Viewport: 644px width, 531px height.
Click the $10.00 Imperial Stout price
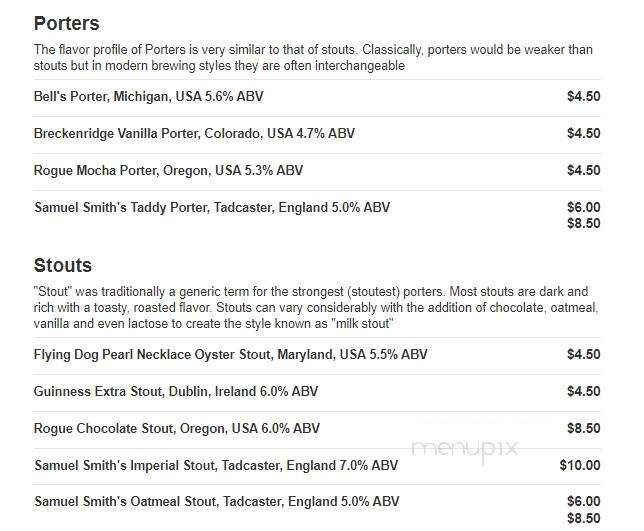click(x=580, y=465)
